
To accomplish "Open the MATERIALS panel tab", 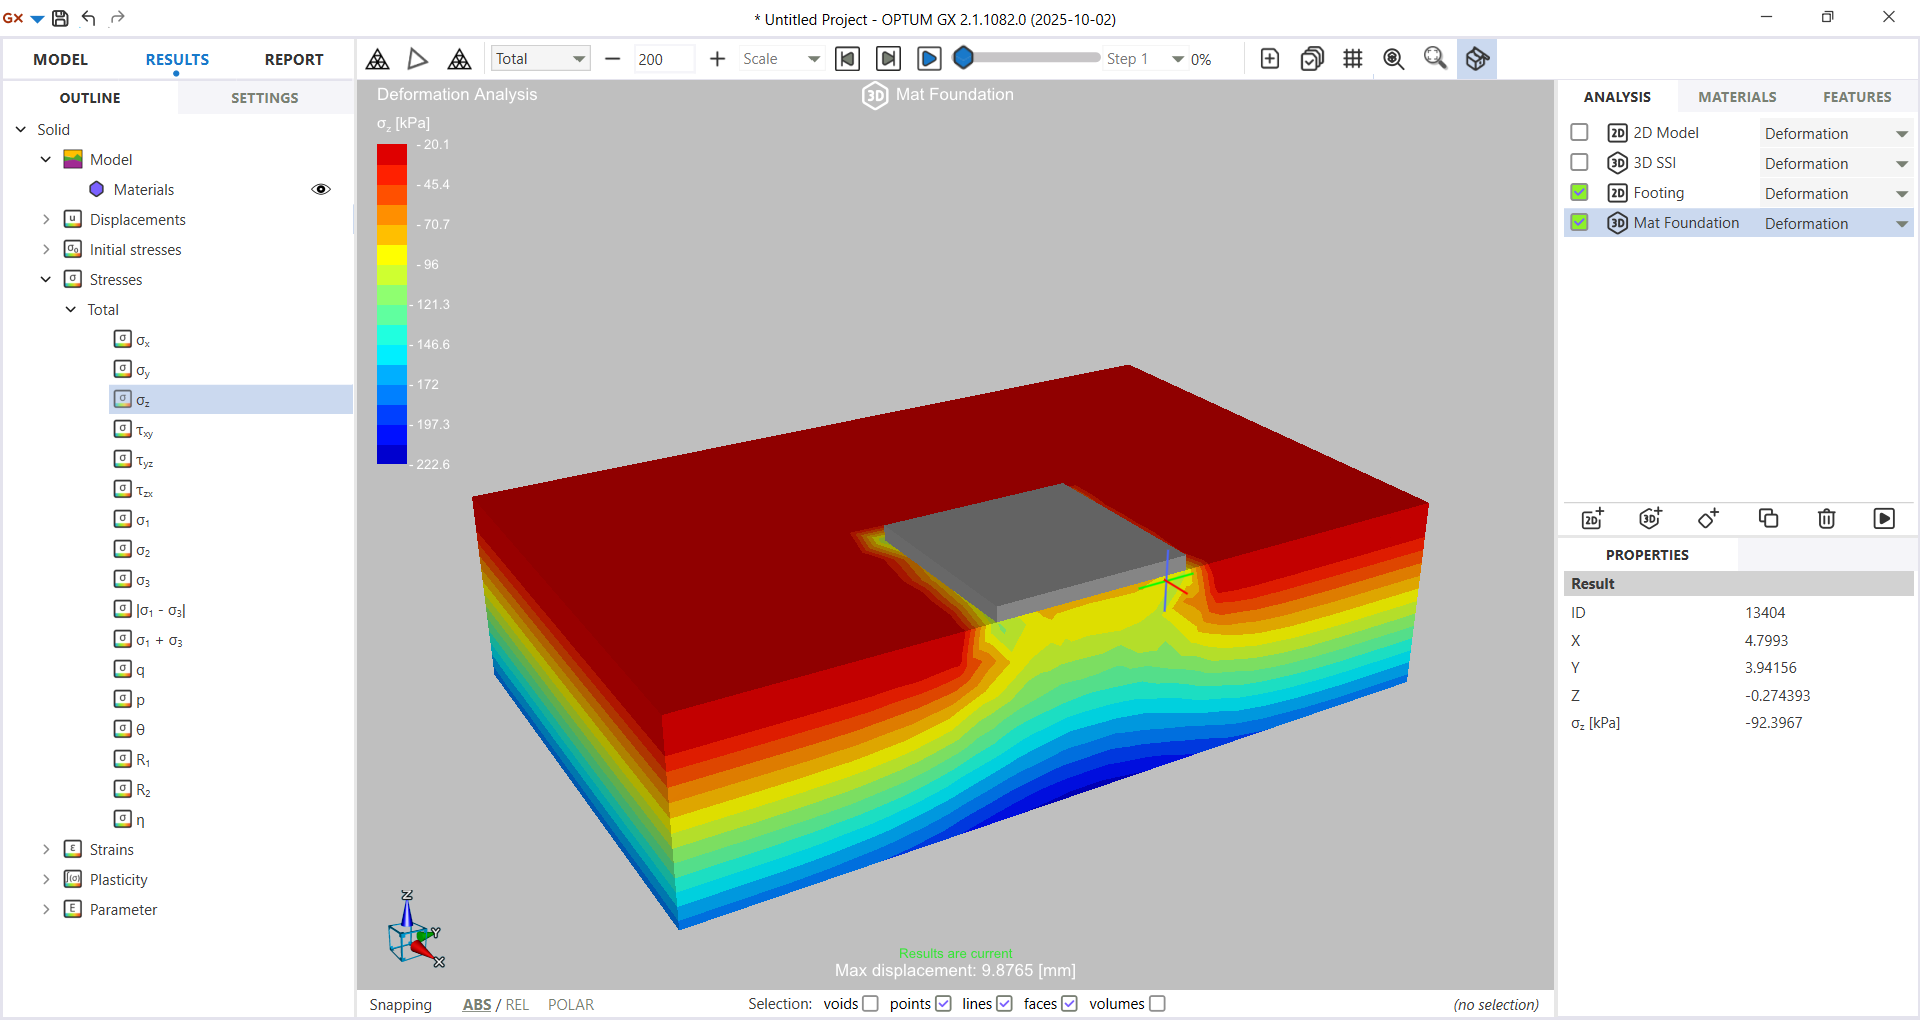I will [1737, 97].
